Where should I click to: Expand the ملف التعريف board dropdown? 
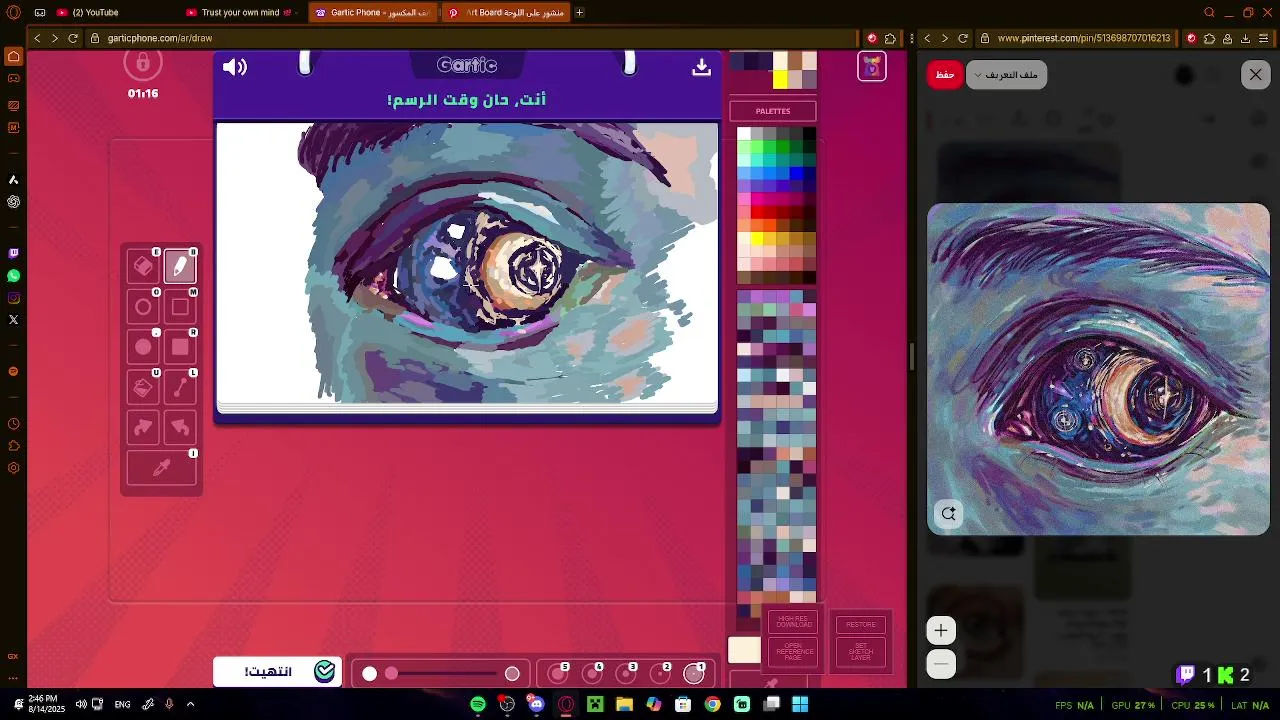1007,75
